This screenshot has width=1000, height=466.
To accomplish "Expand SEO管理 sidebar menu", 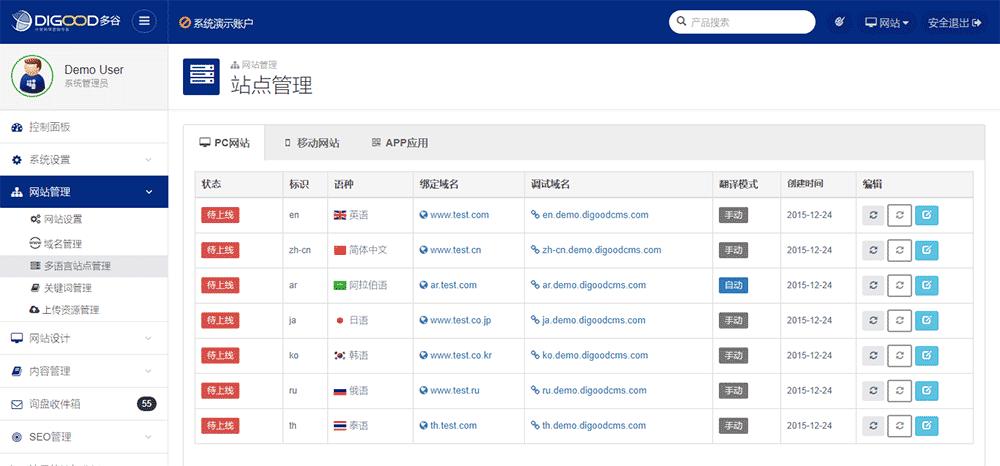I will point(84,437).
